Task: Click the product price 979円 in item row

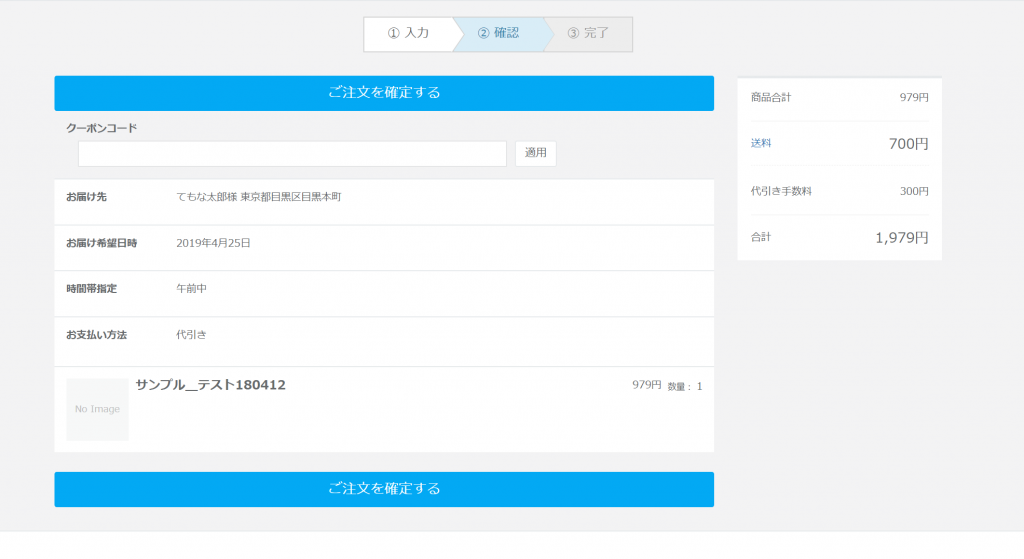Action: click(x=646, y=385)
